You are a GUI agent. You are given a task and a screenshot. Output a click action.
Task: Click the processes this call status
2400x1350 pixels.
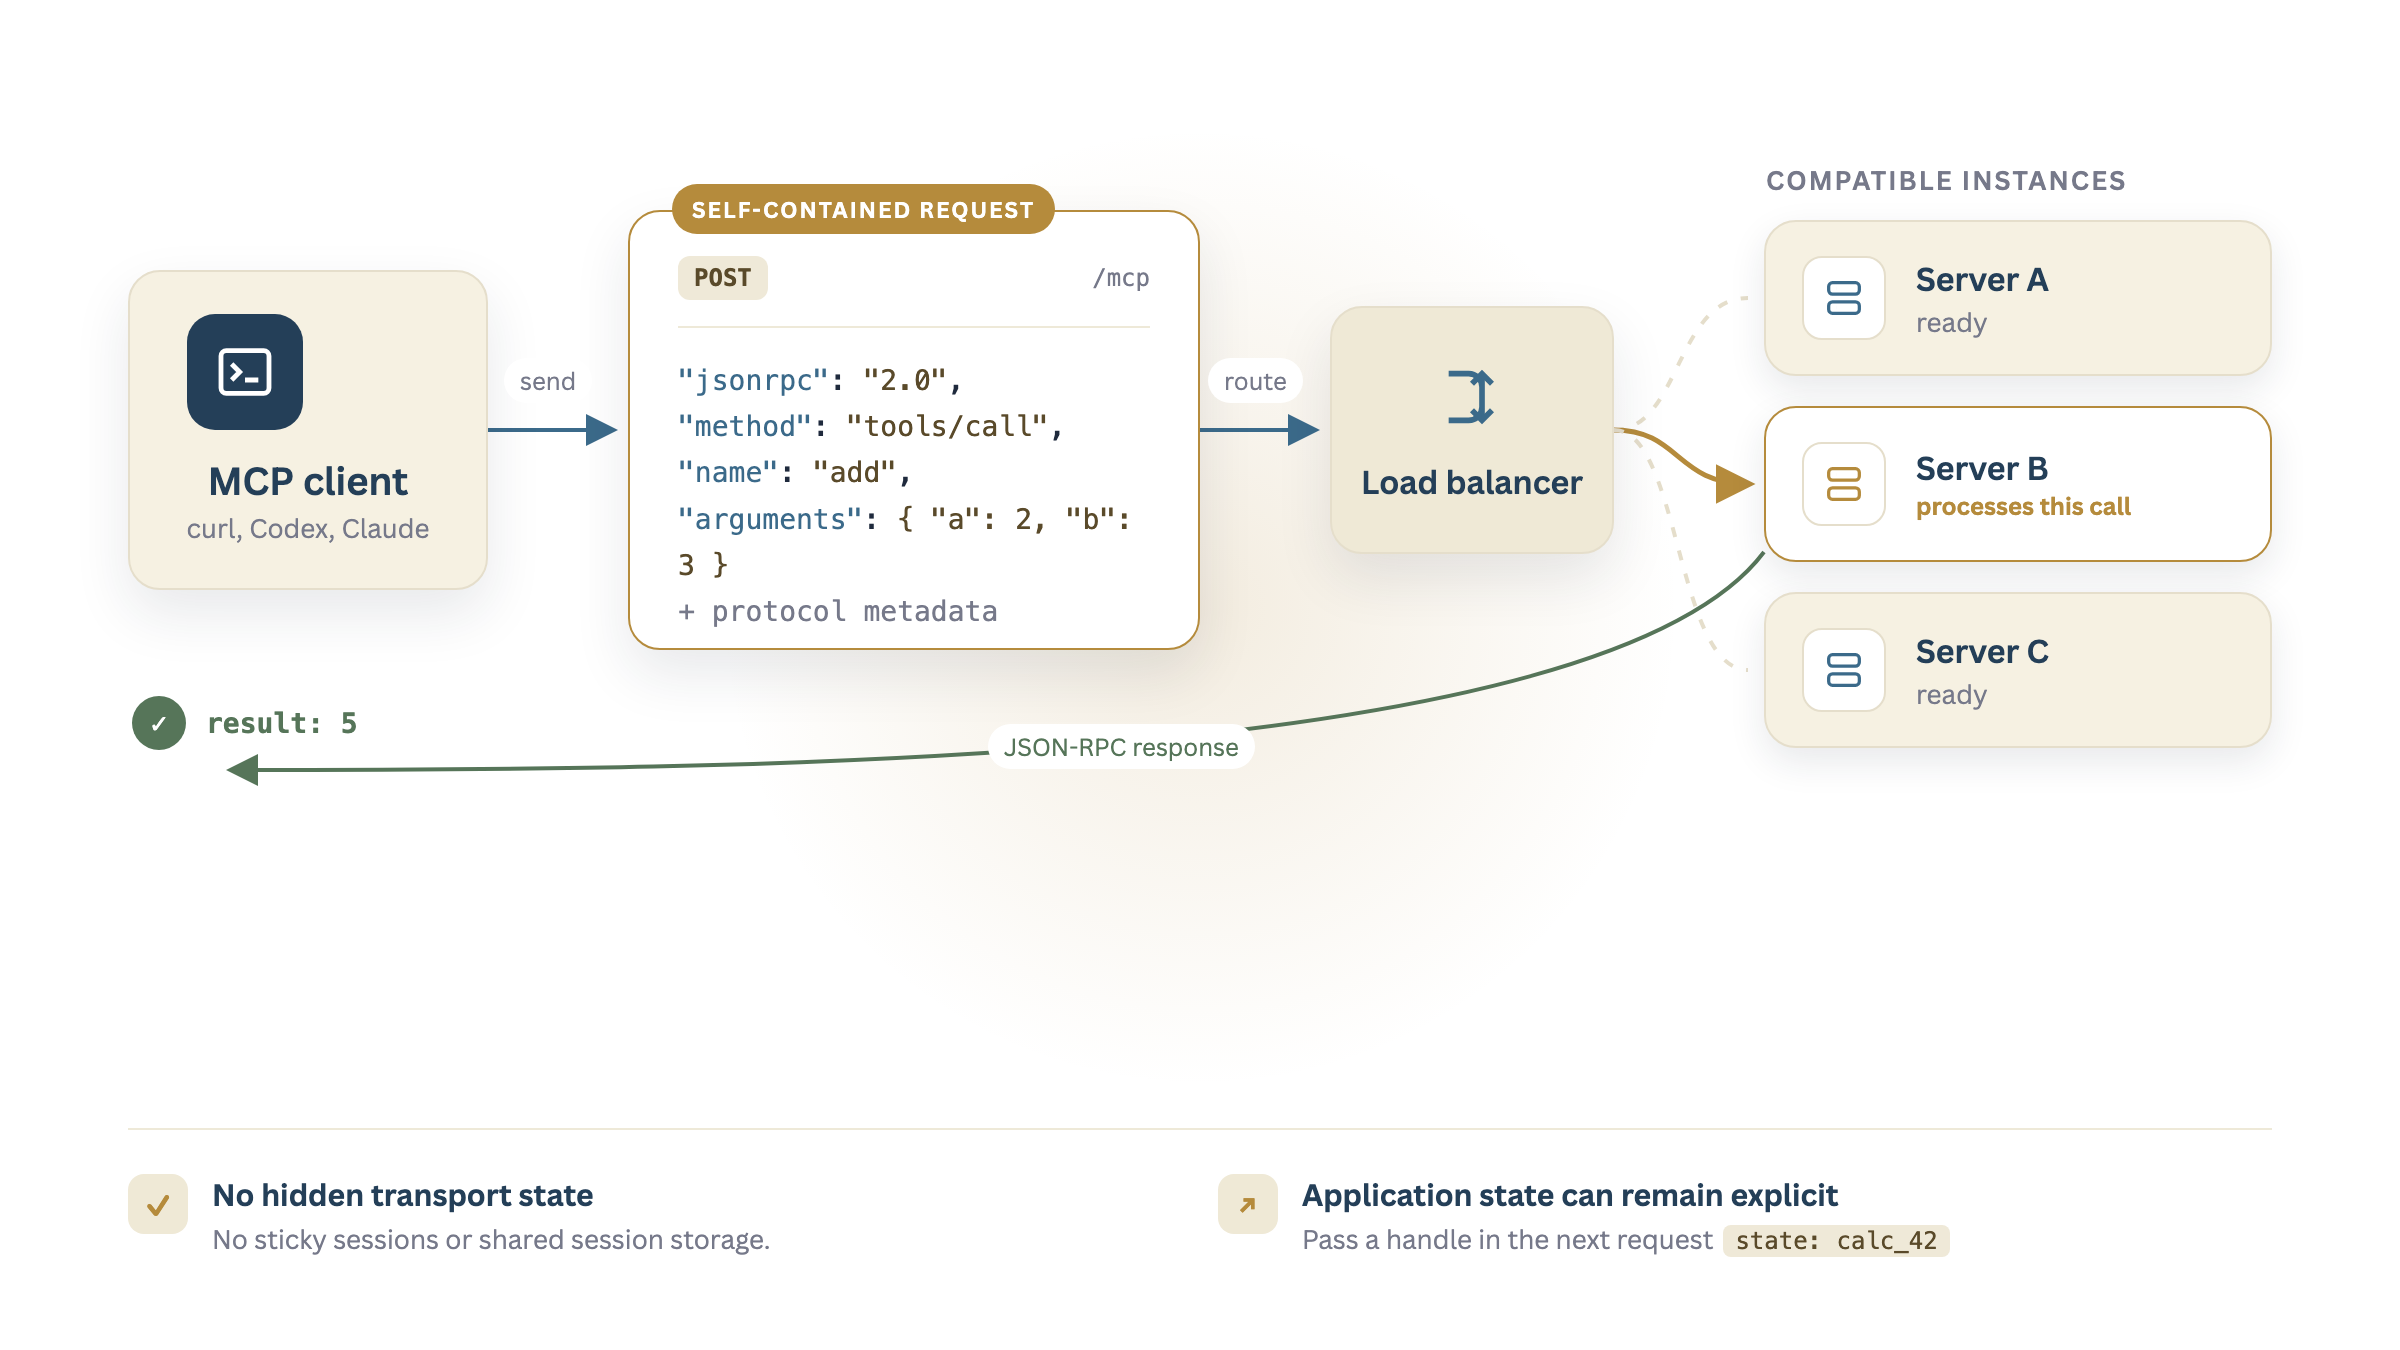point(2024,507)
